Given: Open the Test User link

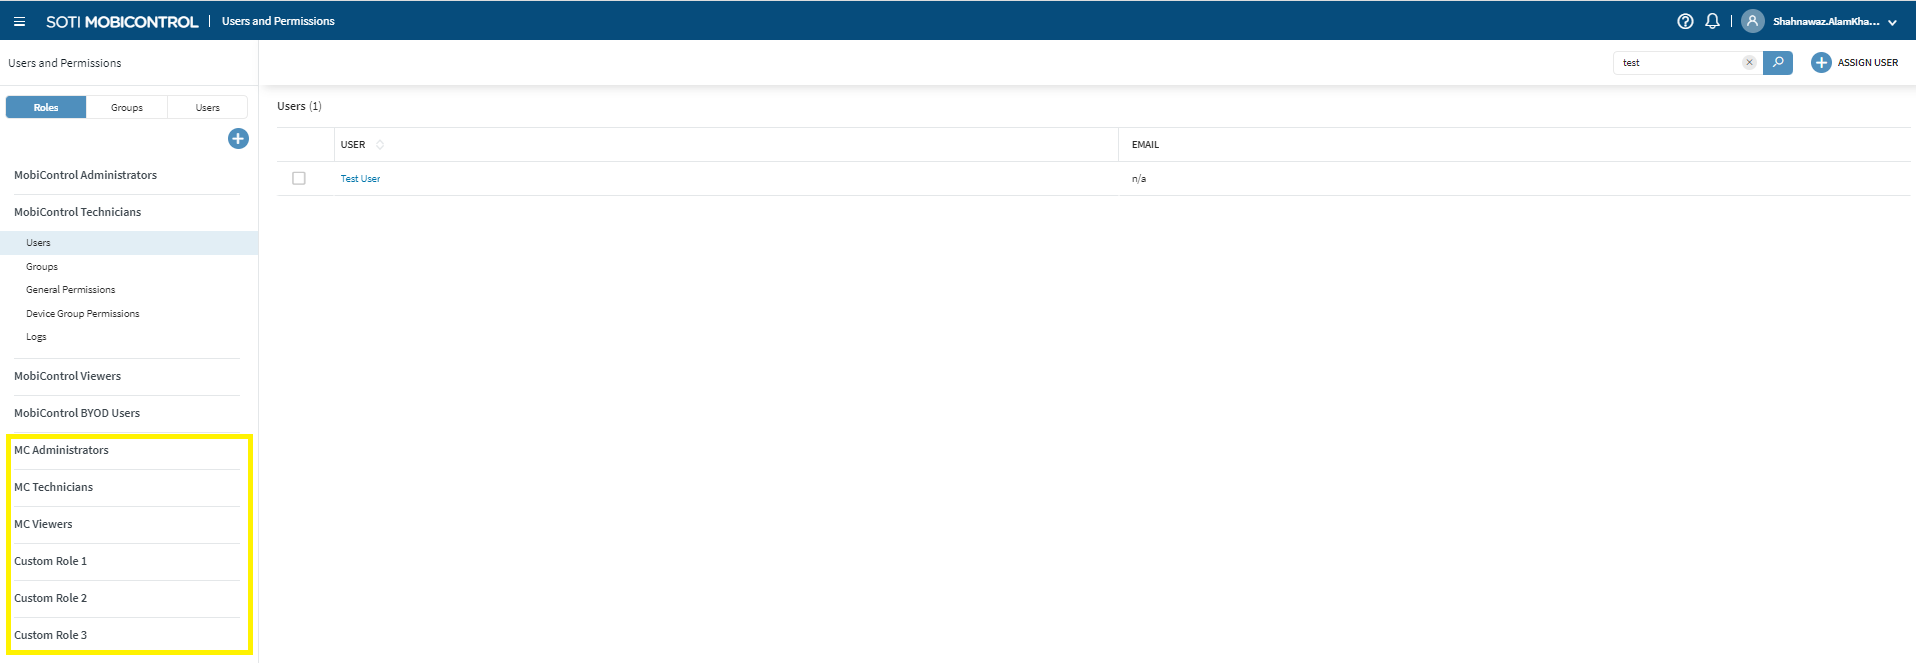Looking at the screenshot, I should click(x=360, y=179).
